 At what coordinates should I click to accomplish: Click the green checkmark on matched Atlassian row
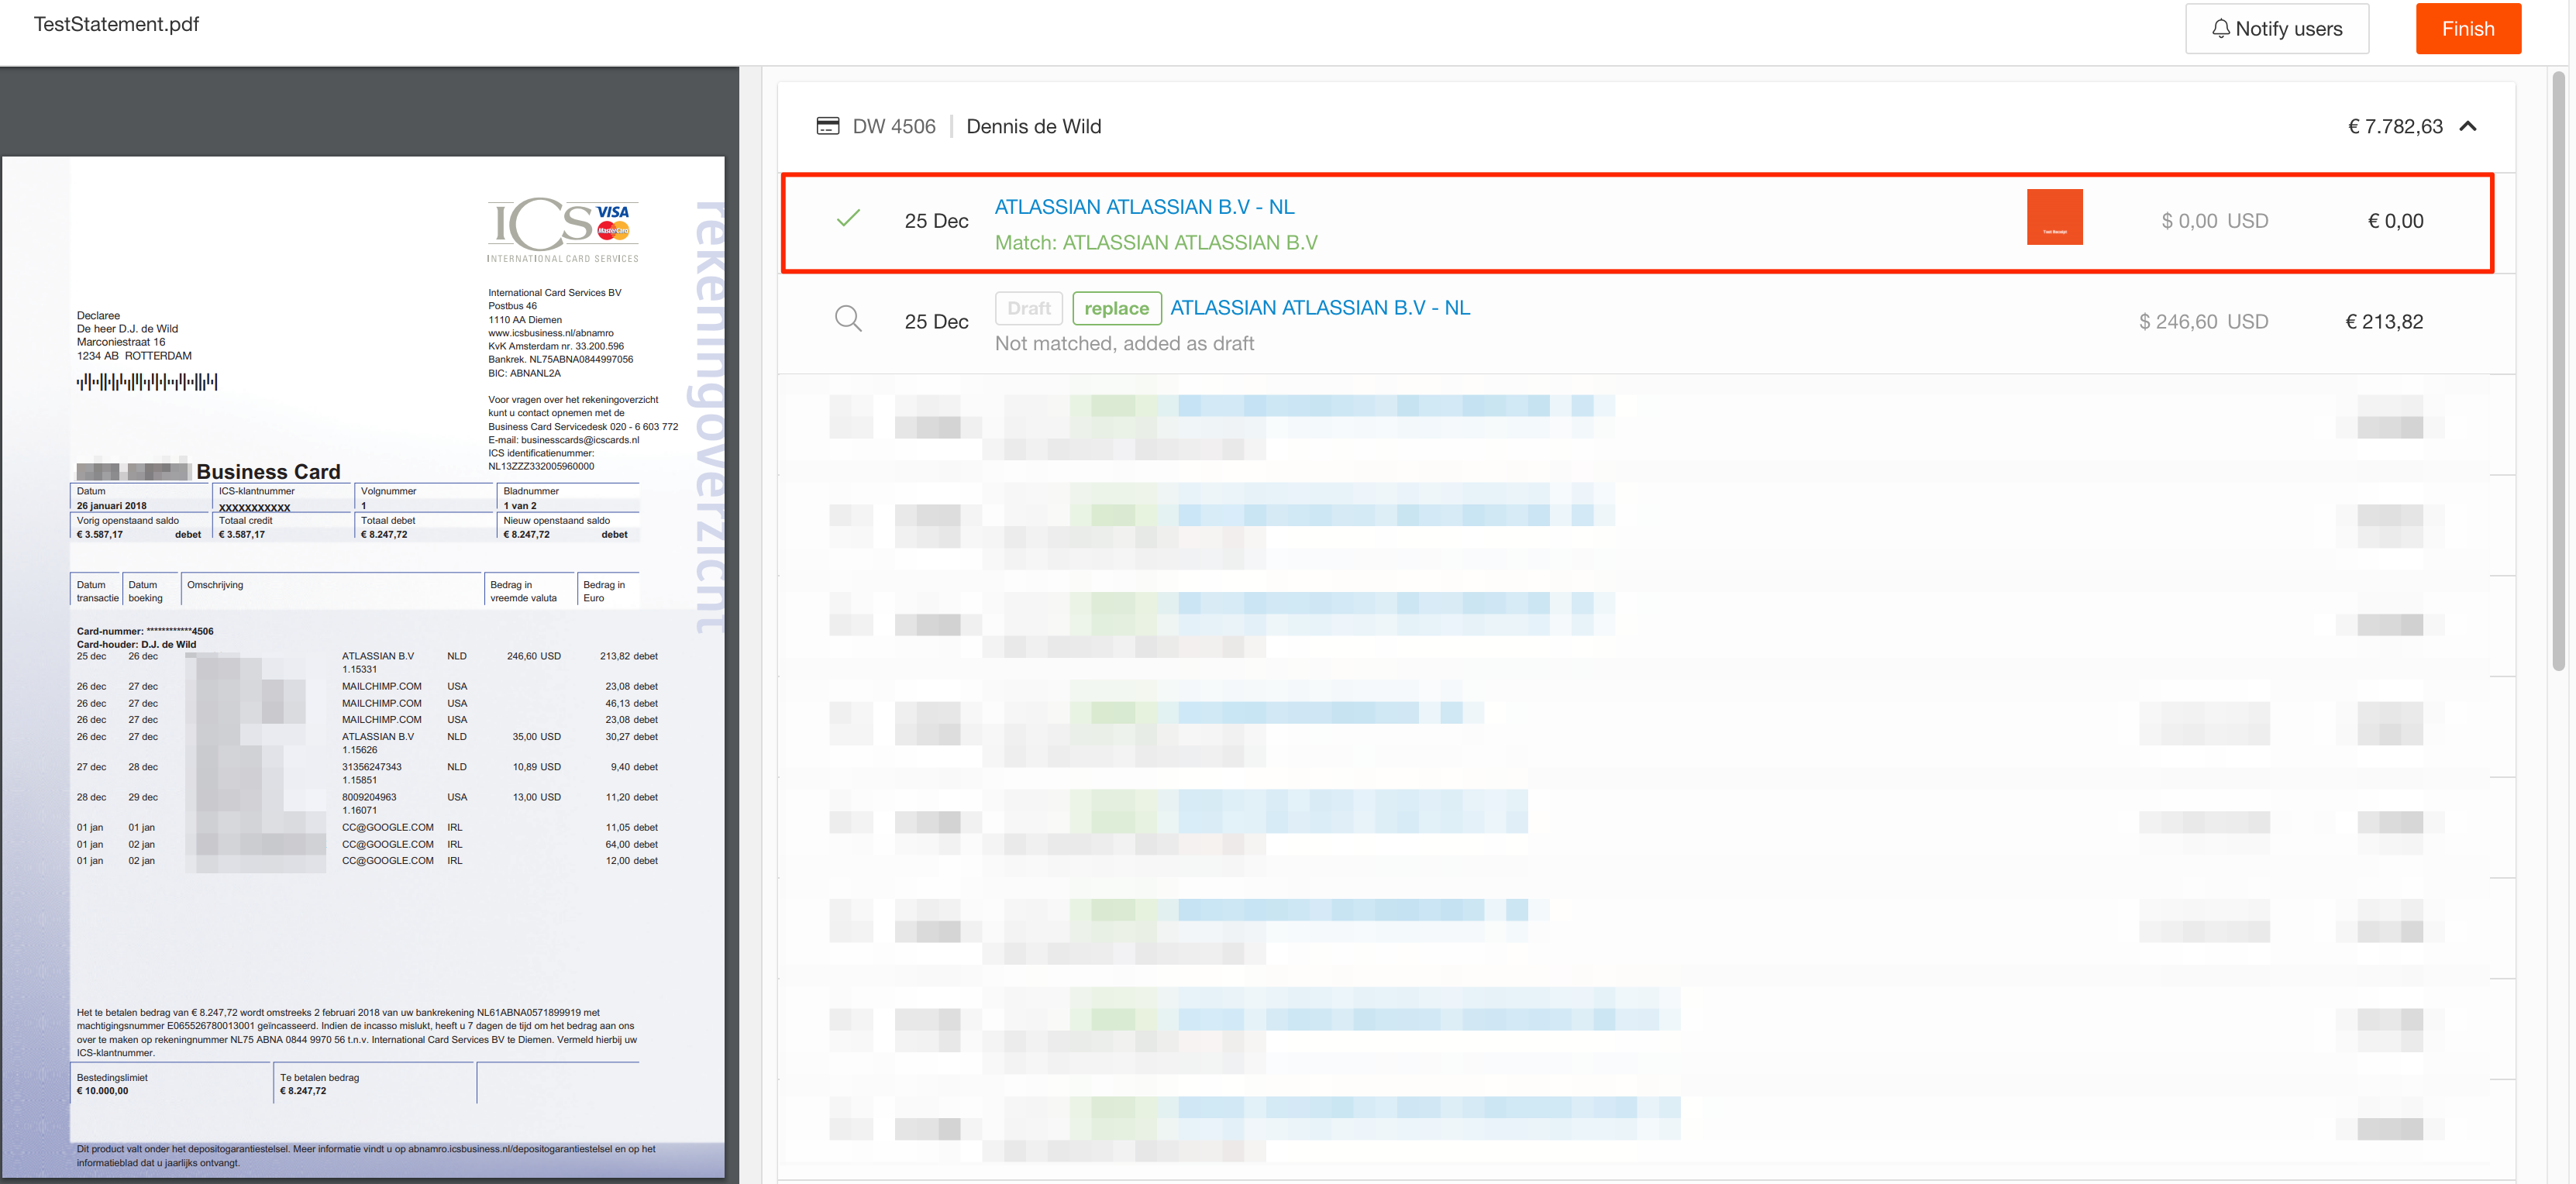(848, 219)
